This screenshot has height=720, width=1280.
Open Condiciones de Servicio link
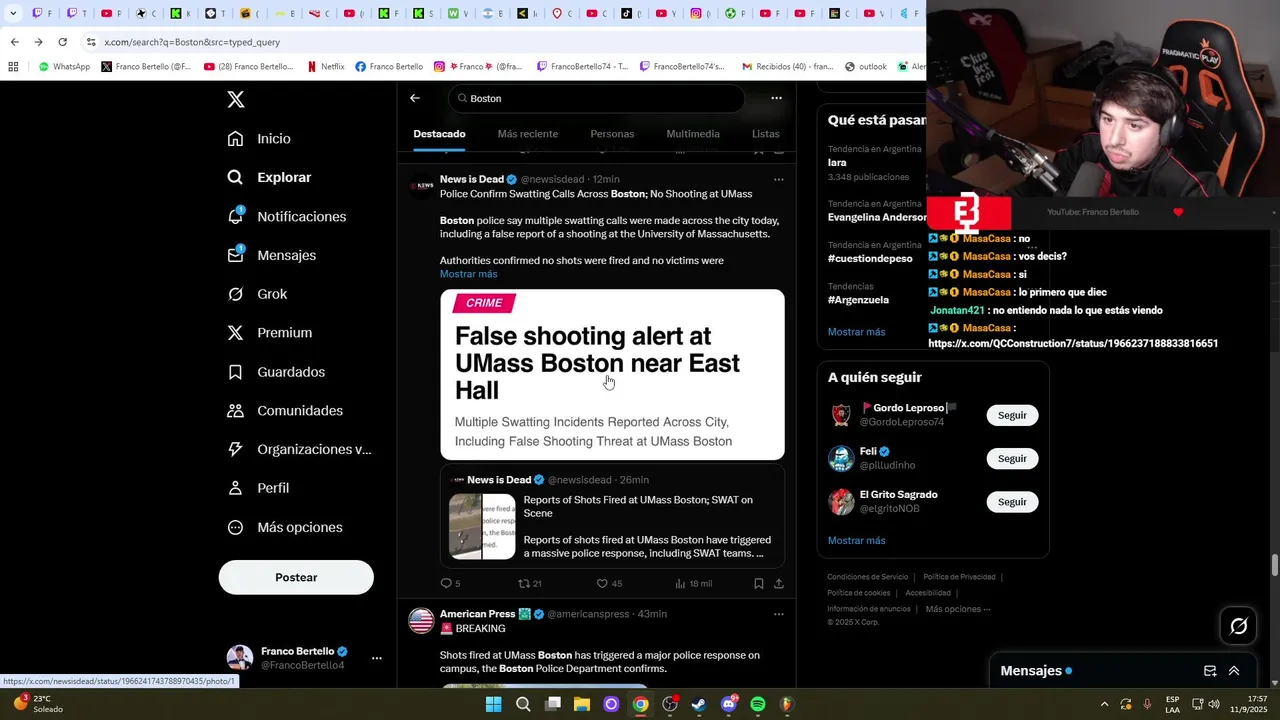pos(868,577)
